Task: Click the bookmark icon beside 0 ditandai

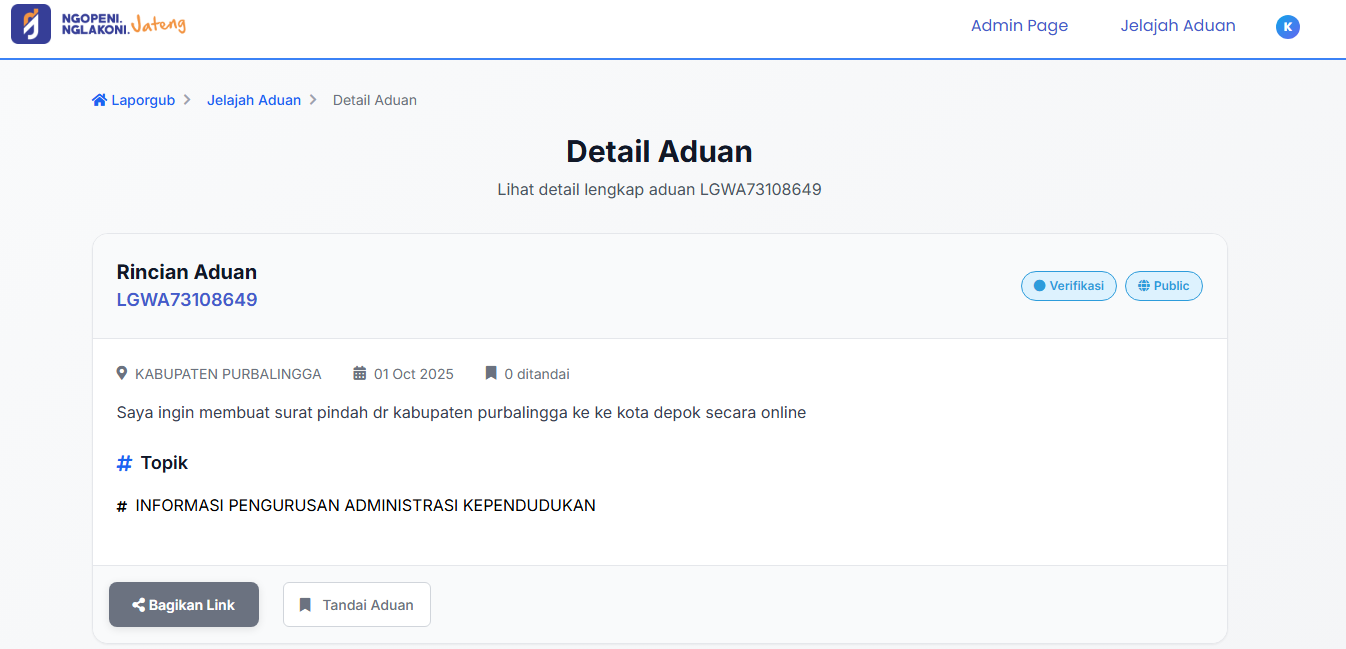Action: point(491,374)
